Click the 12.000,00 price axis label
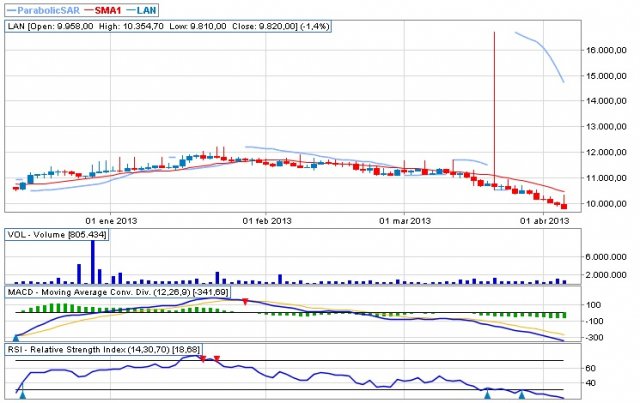This screenshot has width=640, height=403. click(606, 152)
